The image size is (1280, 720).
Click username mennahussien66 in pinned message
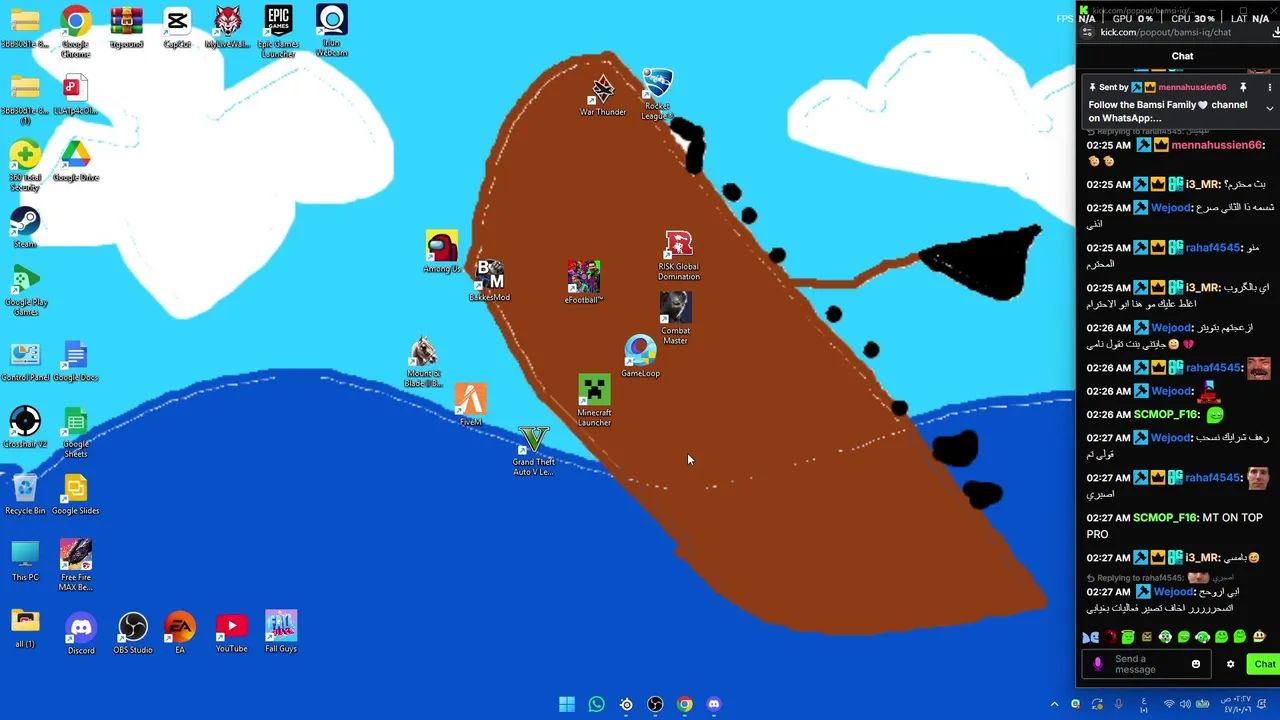(x=1192, y=87)
